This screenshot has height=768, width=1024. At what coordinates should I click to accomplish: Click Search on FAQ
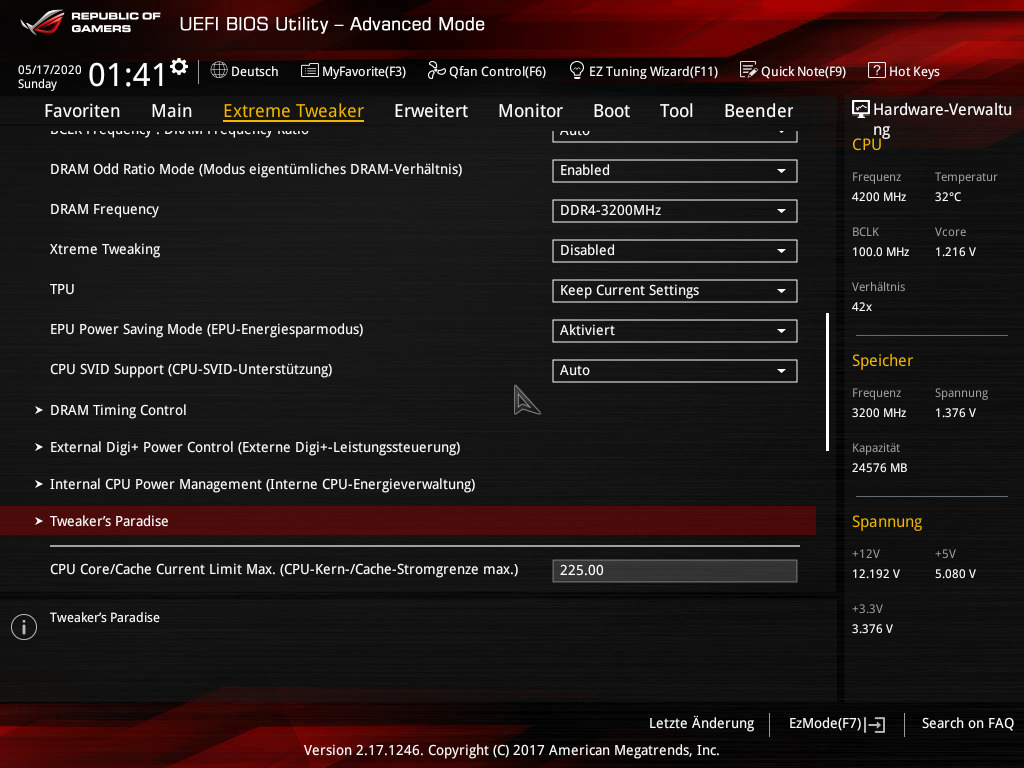pyautogui.click(x=968, y=724)
